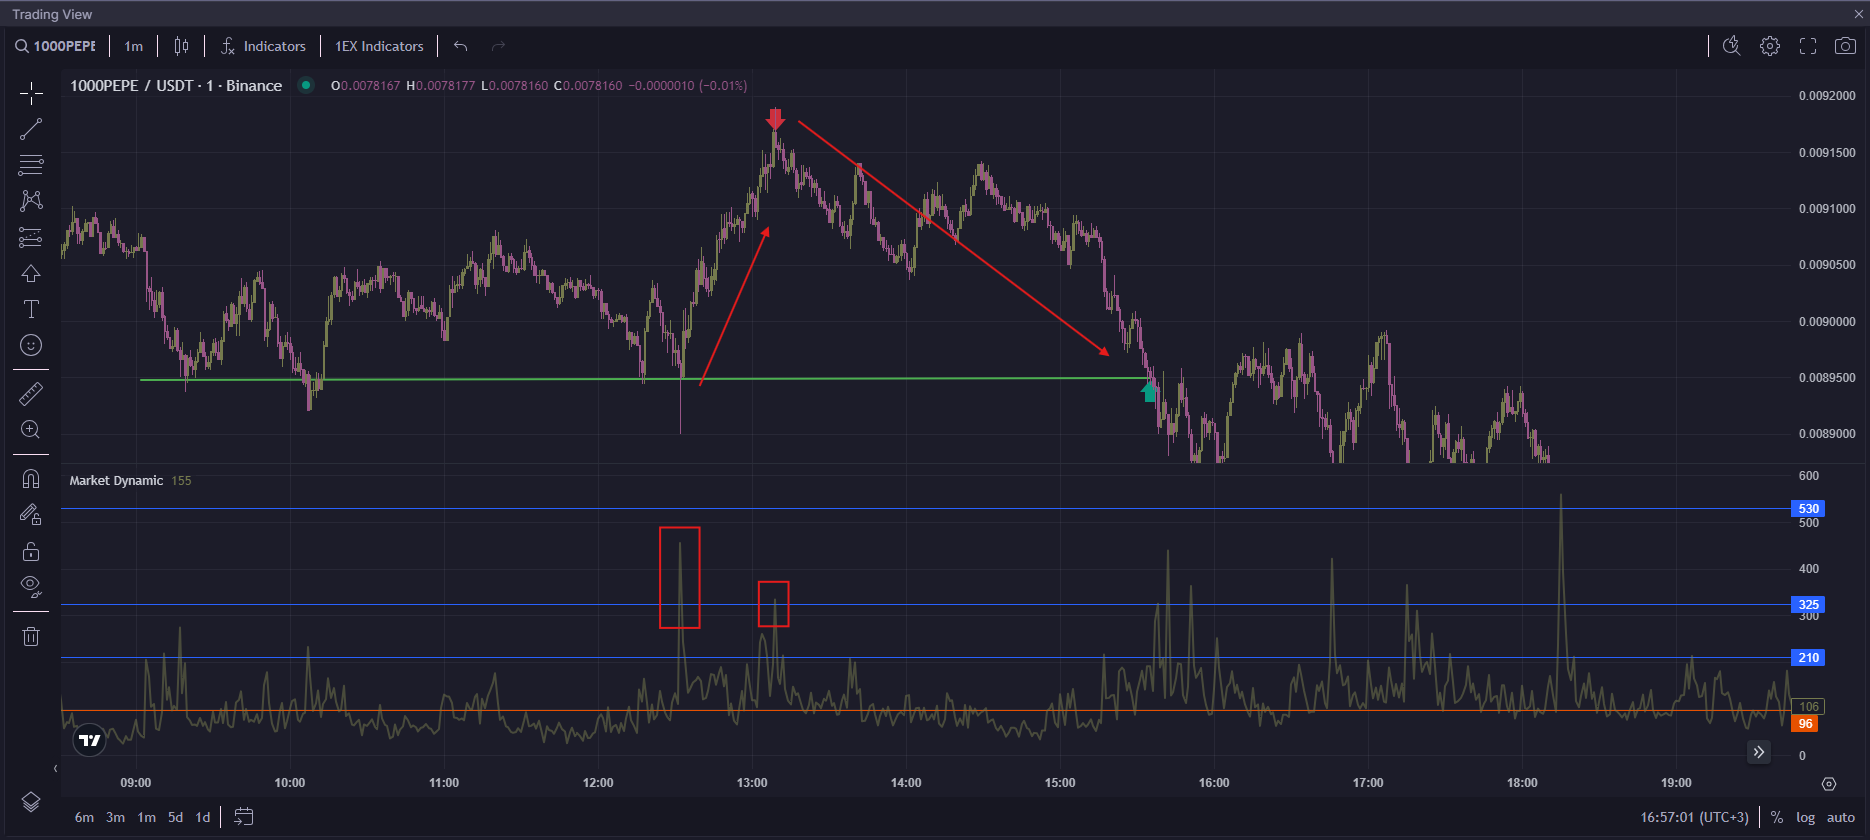Open the 1EX Indicators menu
Screen dimensions: 1870x840
click(x=379, y=46)
